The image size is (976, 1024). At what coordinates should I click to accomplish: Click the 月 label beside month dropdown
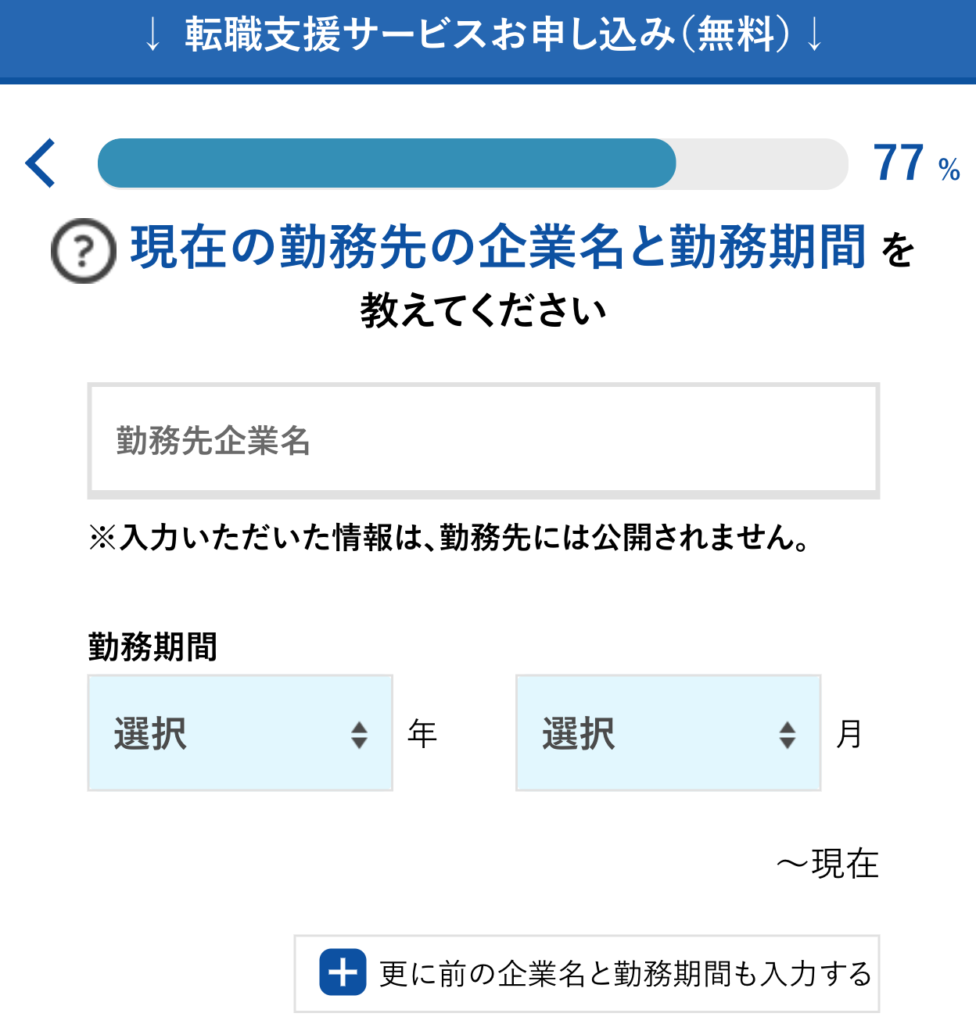coord(848,735)
